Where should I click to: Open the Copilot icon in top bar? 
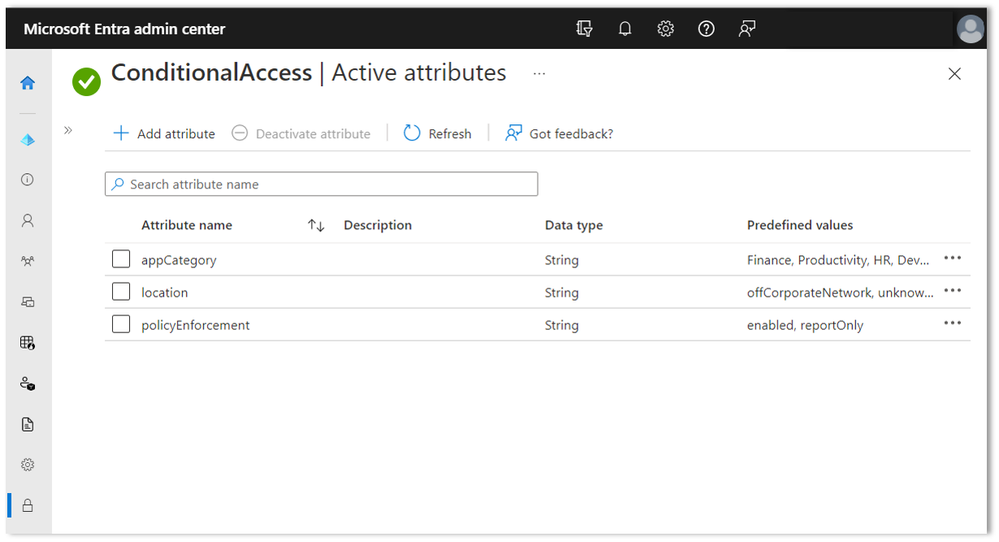[x=585, y=29]
